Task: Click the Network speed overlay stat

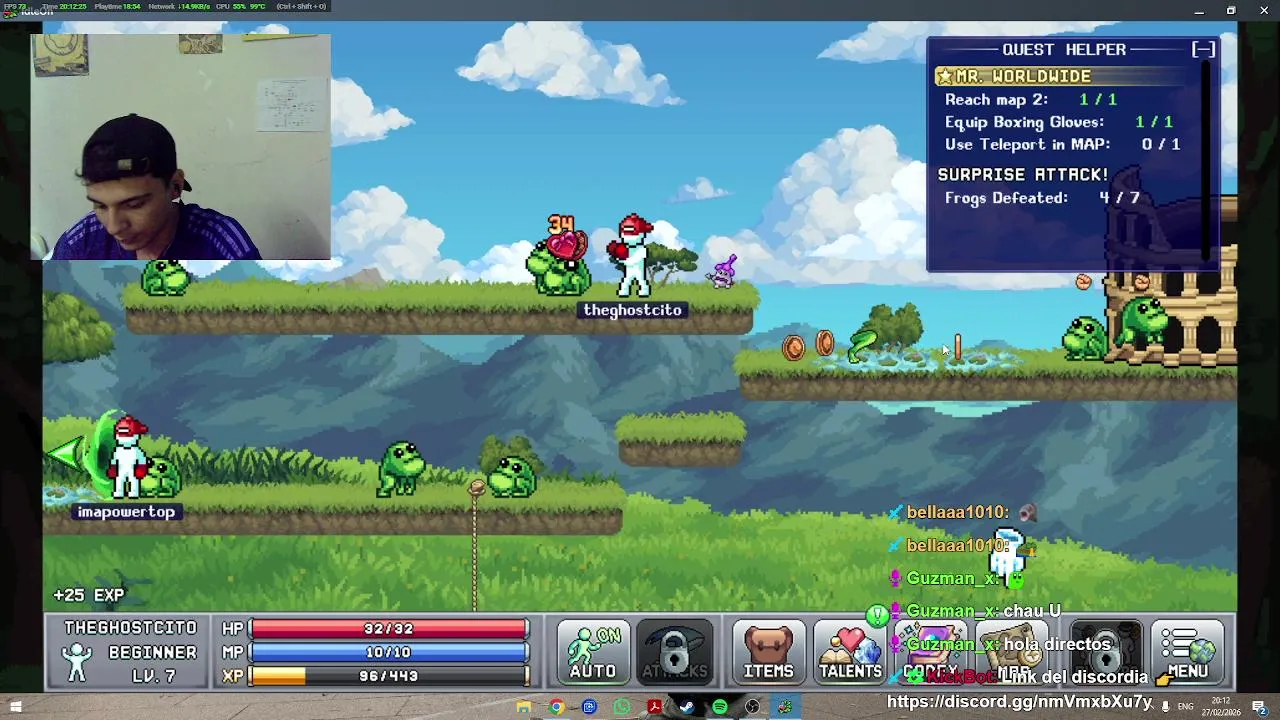Action: [178, 6]
